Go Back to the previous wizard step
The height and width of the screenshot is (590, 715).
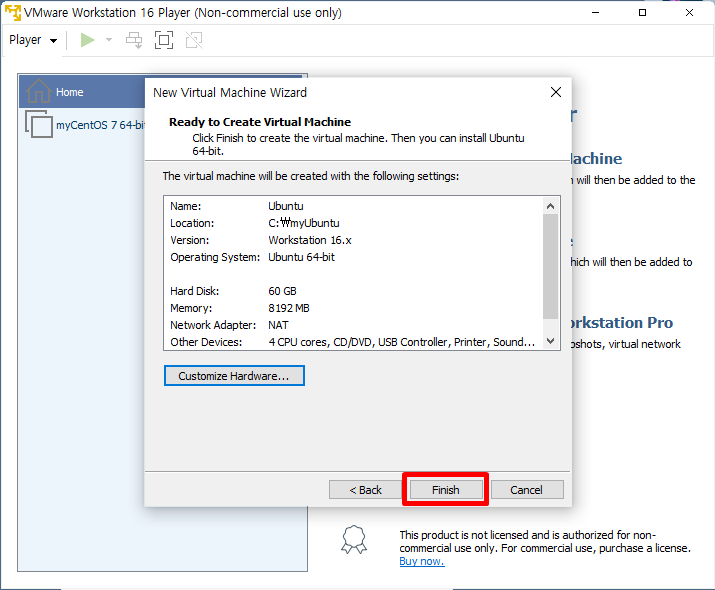click(x=365, y=490)
